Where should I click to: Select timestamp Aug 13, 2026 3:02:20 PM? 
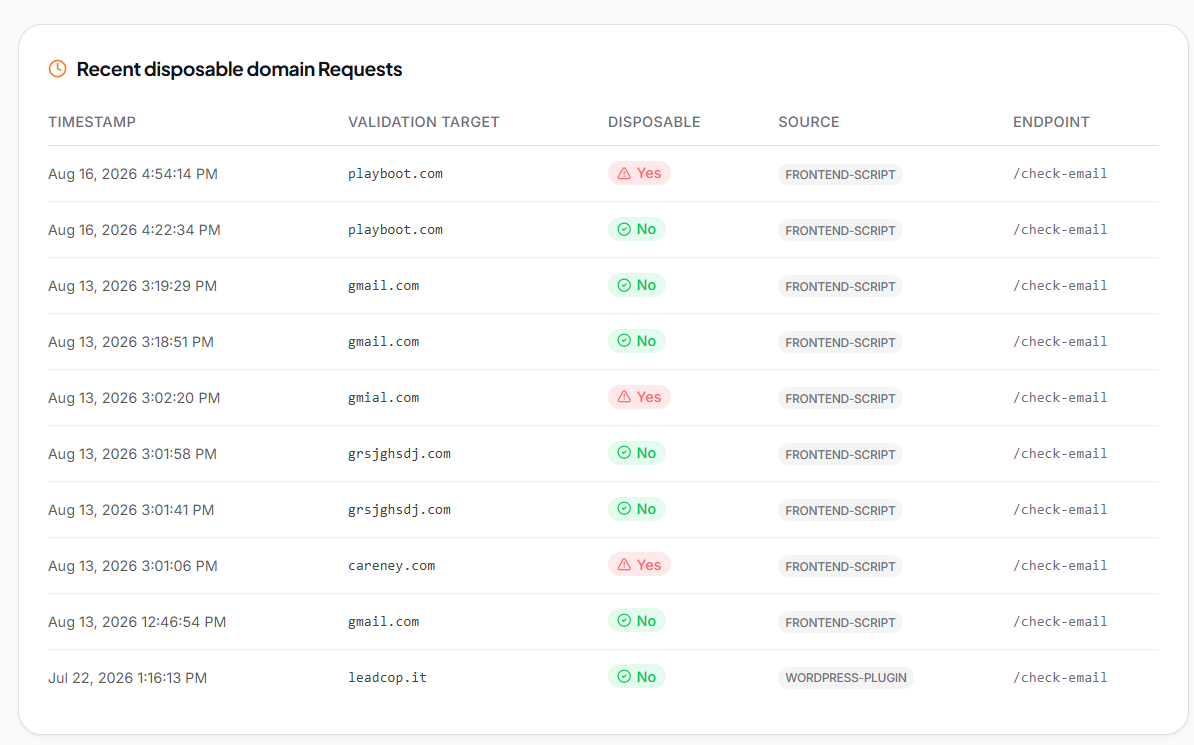click(x=134, y=398)
